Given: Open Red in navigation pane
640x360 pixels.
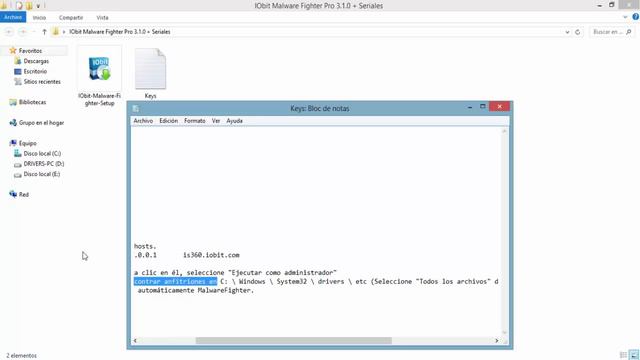Looking at the screenshot, I should tap(24, 194).
